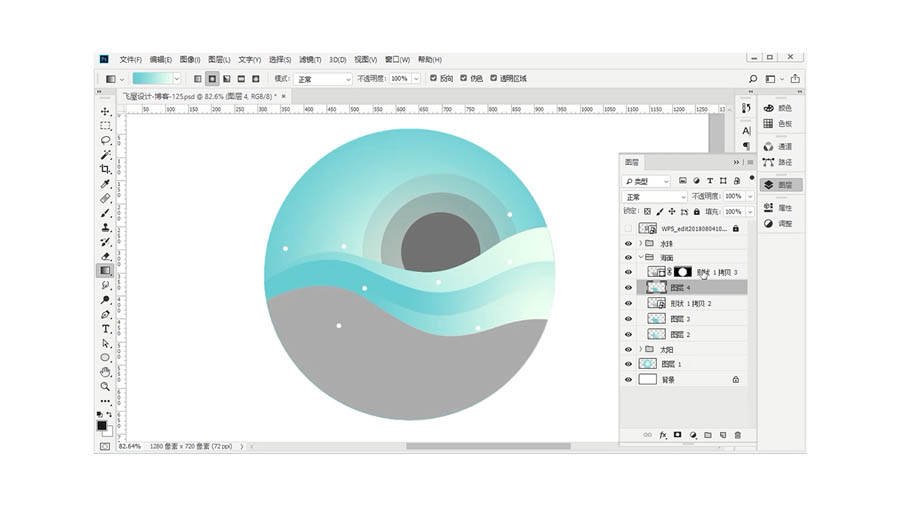Select the Hand tool
900x506 pixels.
coord(105,372)
